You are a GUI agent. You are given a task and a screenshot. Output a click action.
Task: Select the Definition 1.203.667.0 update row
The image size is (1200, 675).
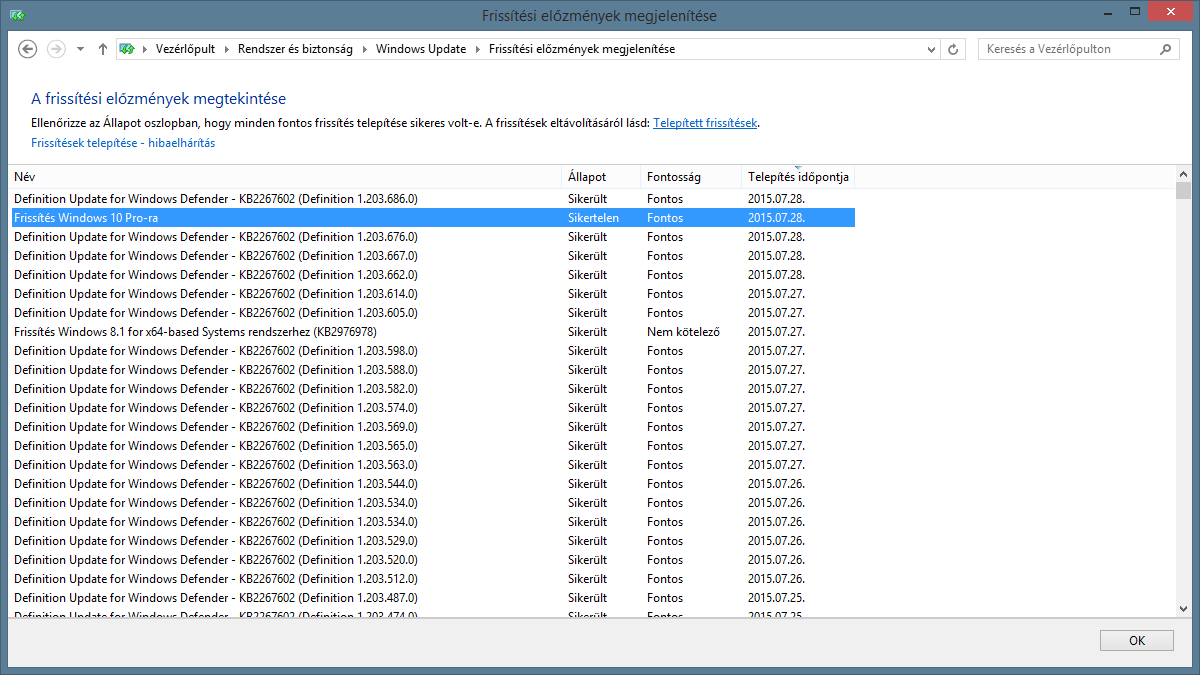coord(432,256)
